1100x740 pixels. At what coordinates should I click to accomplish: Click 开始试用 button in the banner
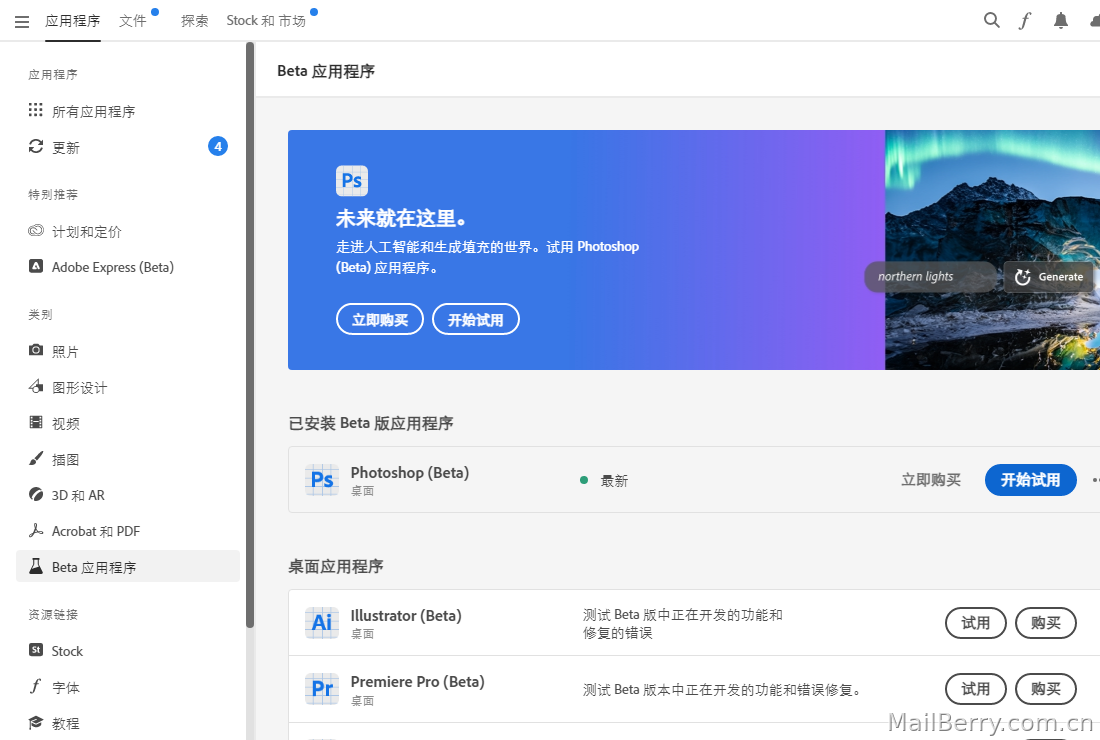coord(476,319)
